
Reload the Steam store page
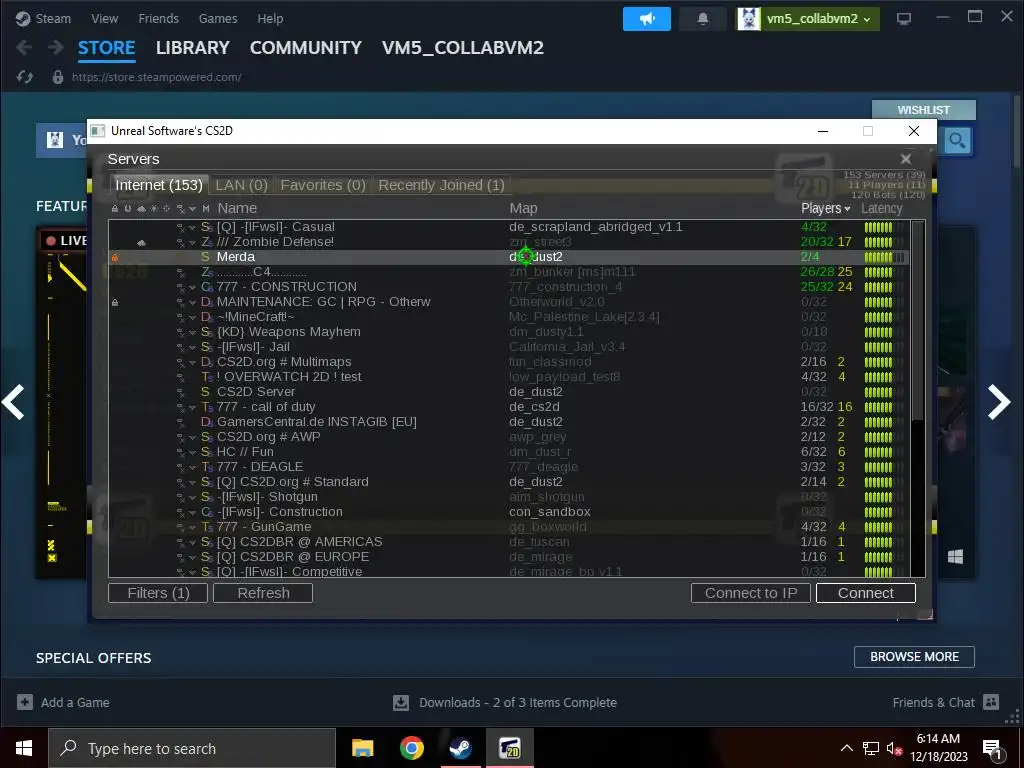(x=25, y=77)
